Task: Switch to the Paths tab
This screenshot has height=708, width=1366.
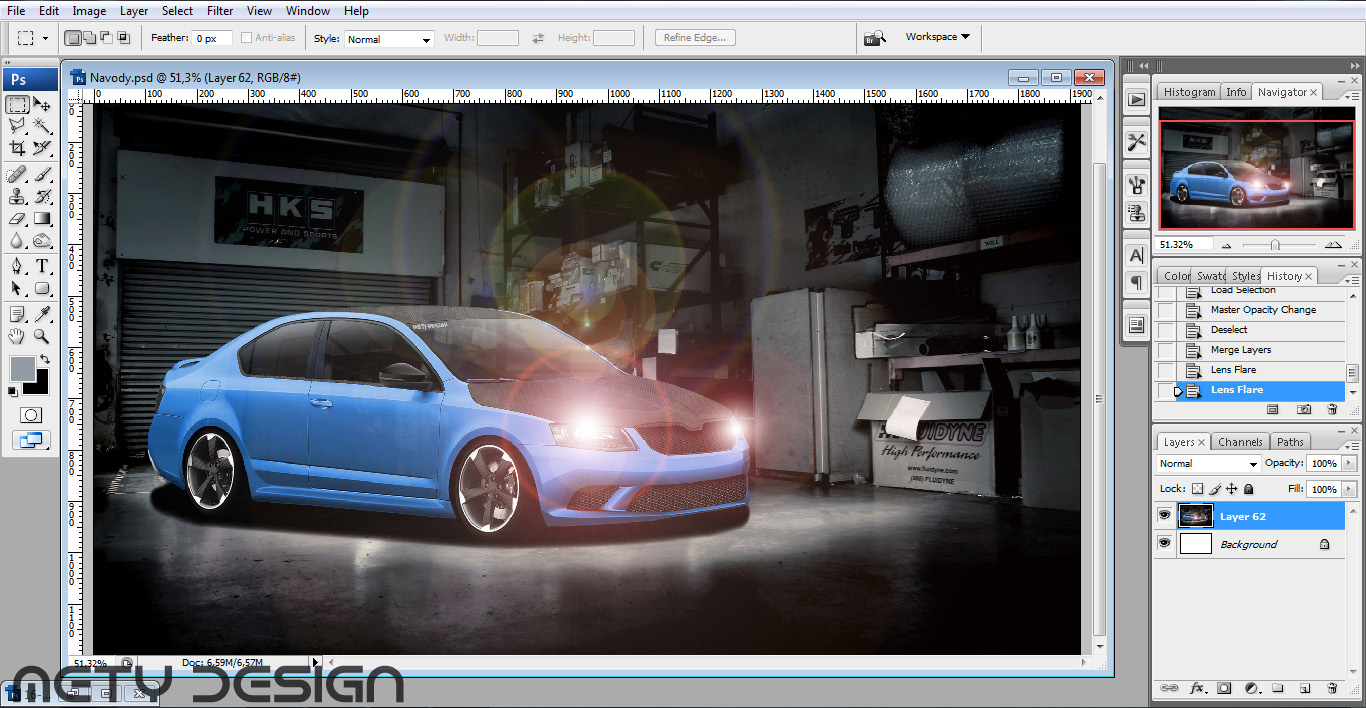Action: 1290,442
